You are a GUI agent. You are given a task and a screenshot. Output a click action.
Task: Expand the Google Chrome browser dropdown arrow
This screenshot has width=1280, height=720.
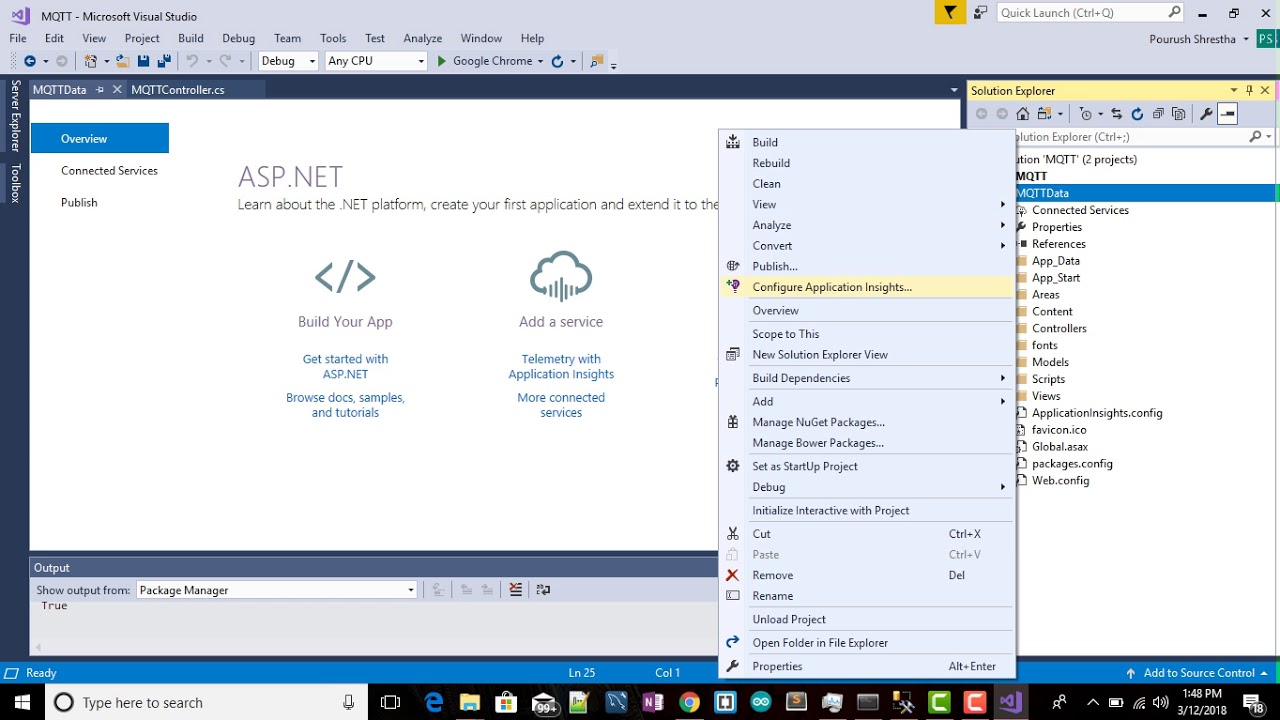pos(540,61)
